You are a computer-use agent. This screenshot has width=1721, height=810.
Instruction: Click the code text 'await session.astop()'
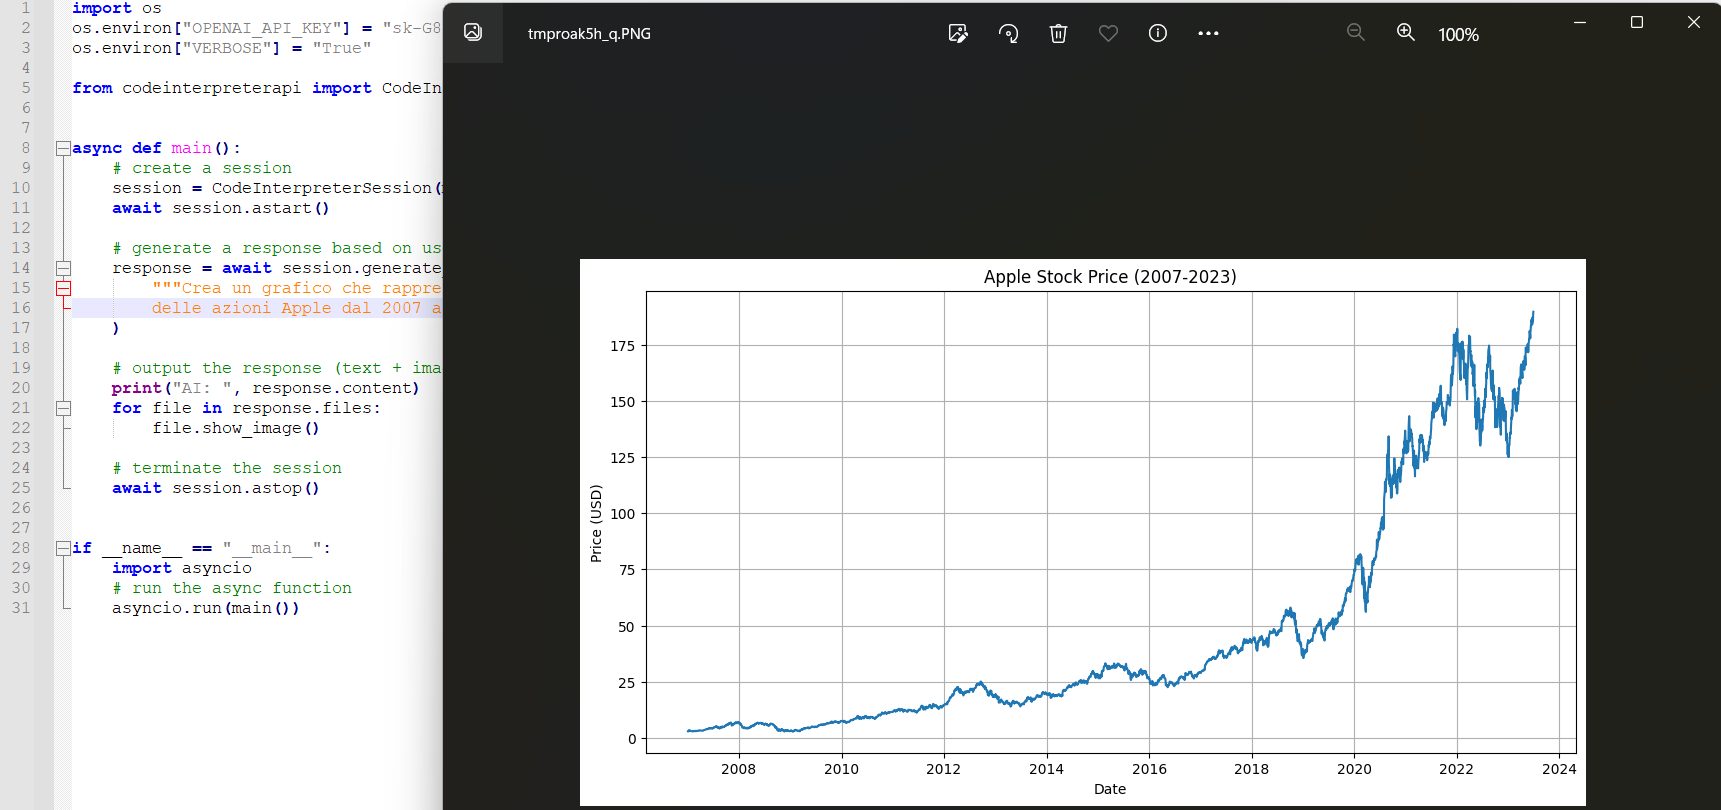(216, 488)
